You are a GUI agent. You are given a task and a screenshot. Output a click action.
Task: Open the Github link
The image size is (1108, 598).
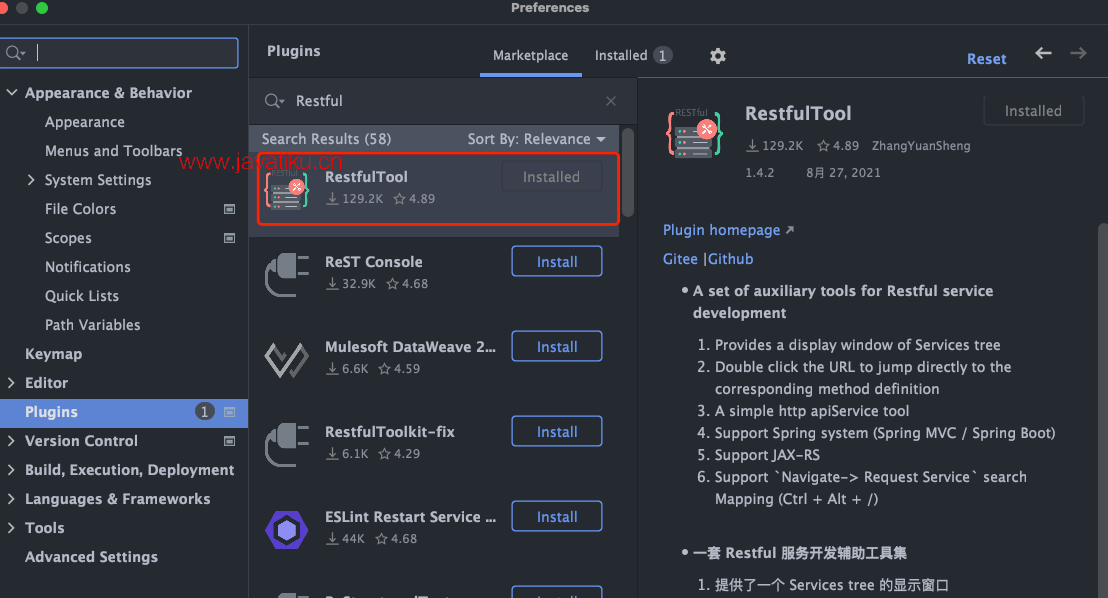pos(730,259)
